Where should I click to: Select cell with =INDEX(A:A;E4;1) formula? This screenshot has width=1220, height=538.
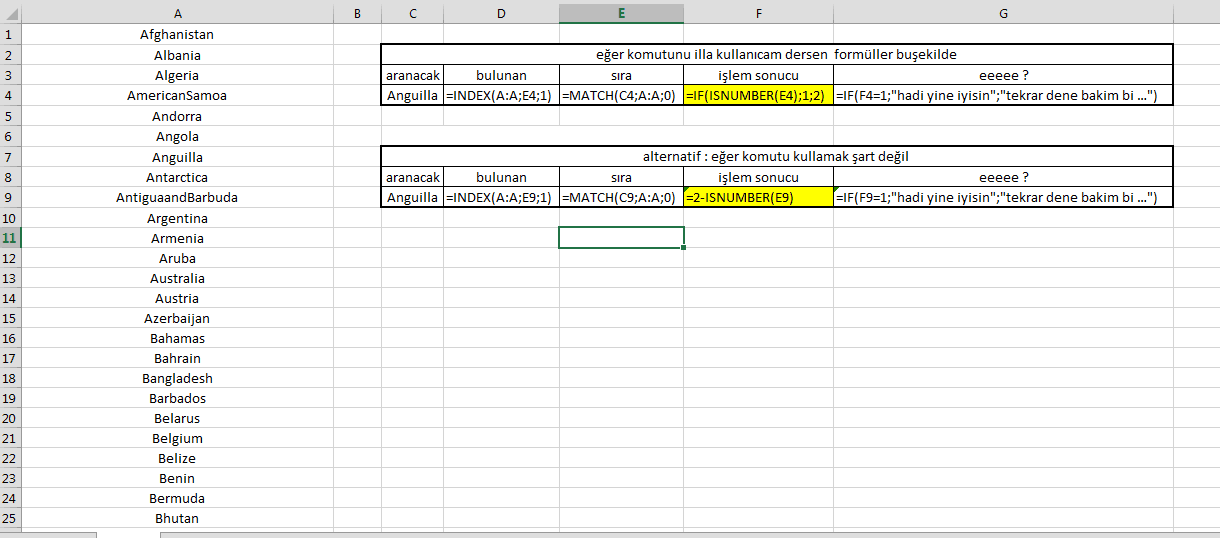click(501, 96)
